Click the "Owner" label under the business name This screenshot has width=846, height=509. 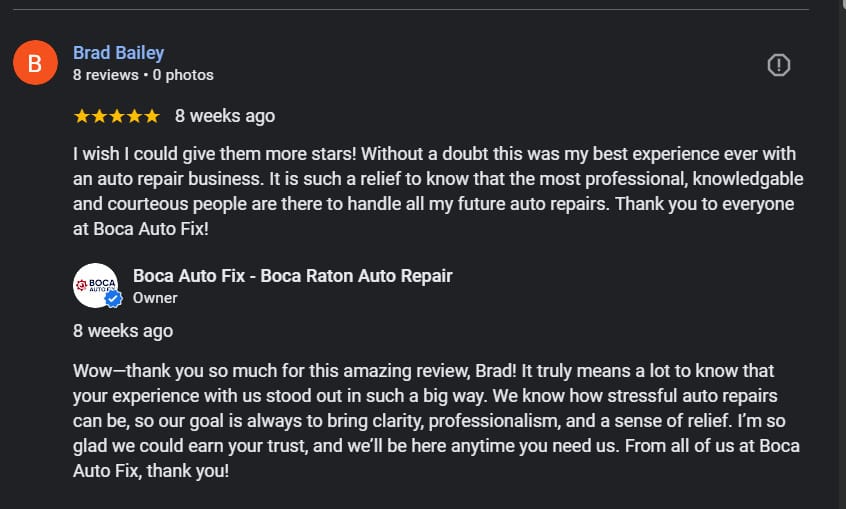[155, 297]
